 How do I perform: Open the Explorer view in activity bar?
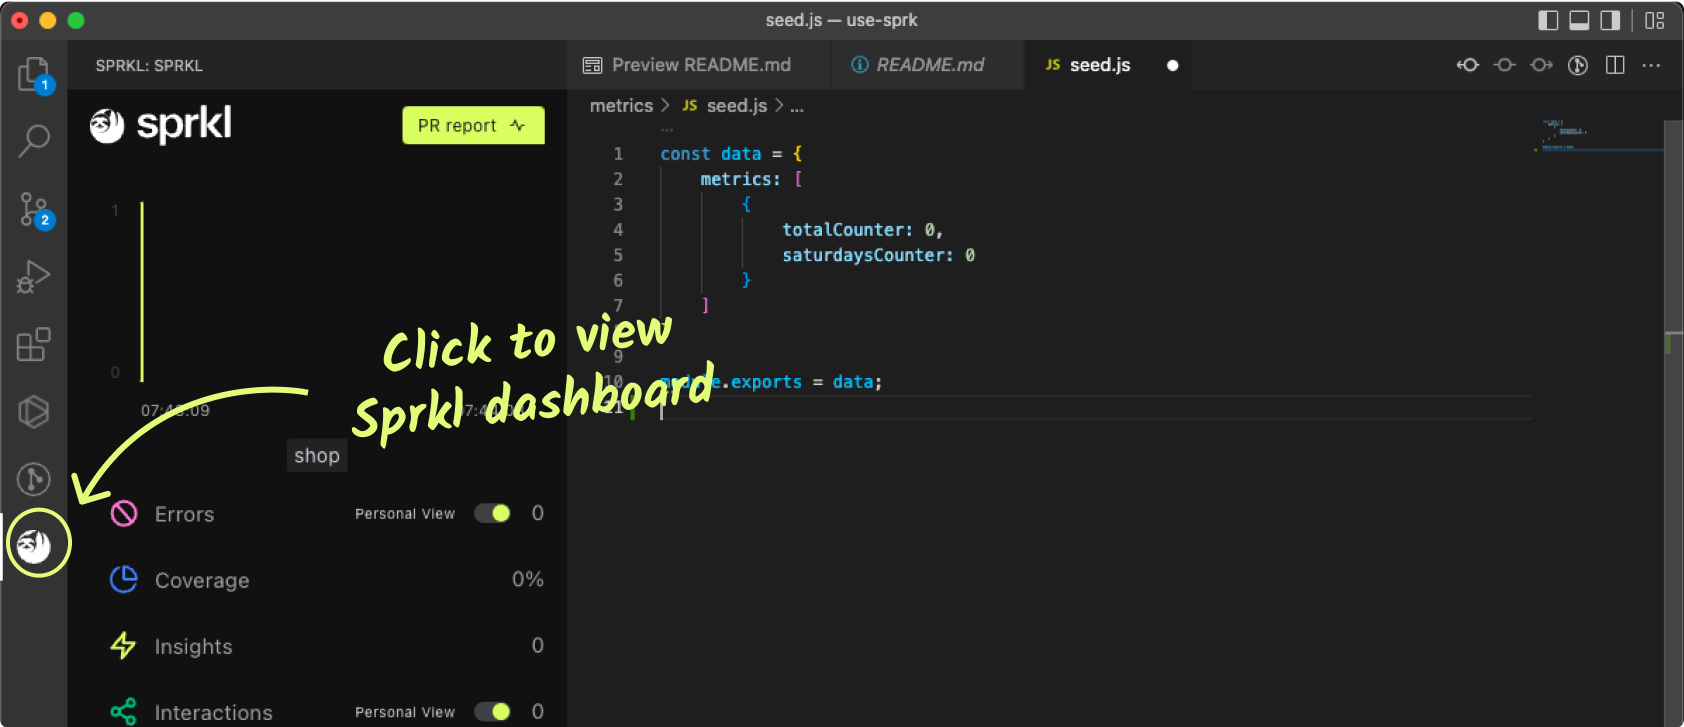33,74
